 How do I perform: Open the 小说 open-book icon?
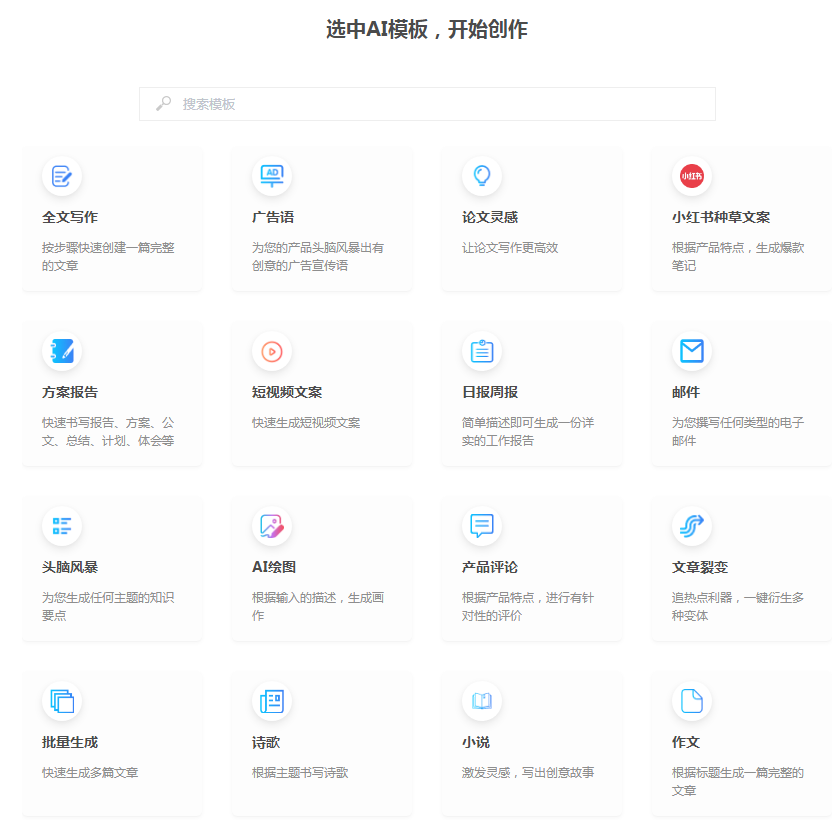tap(482, 701)
